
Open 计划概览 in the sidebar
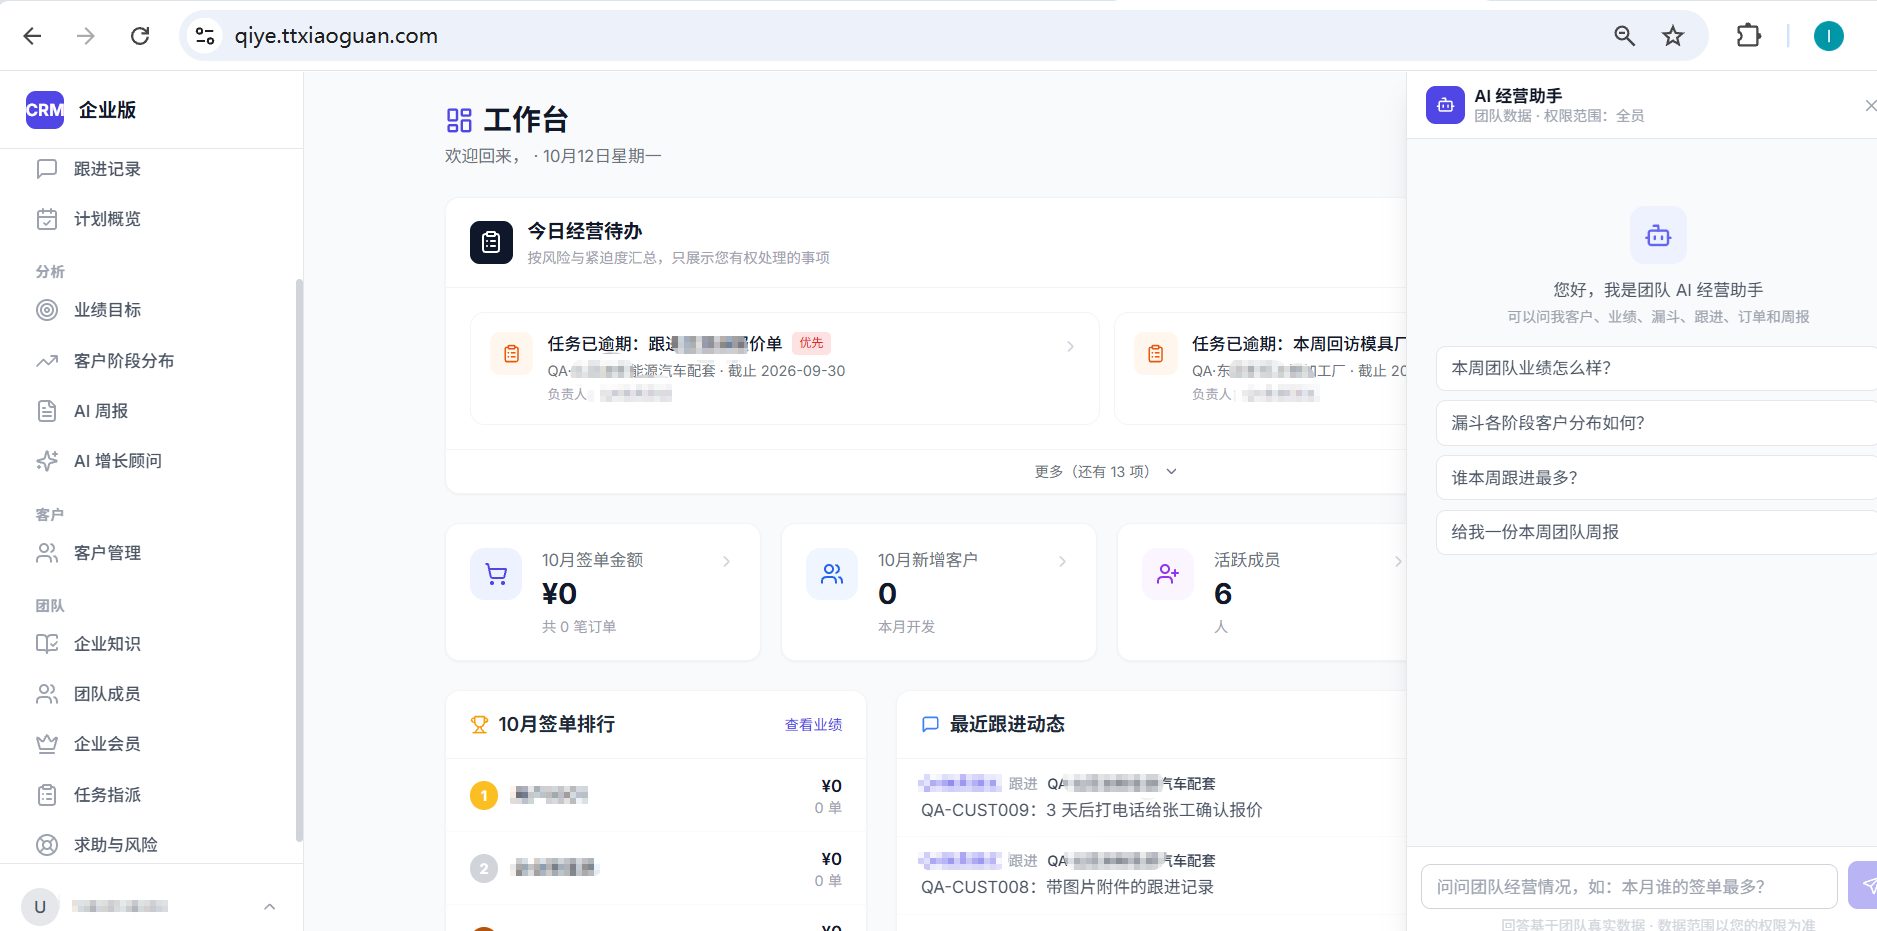tap(150, 219)
